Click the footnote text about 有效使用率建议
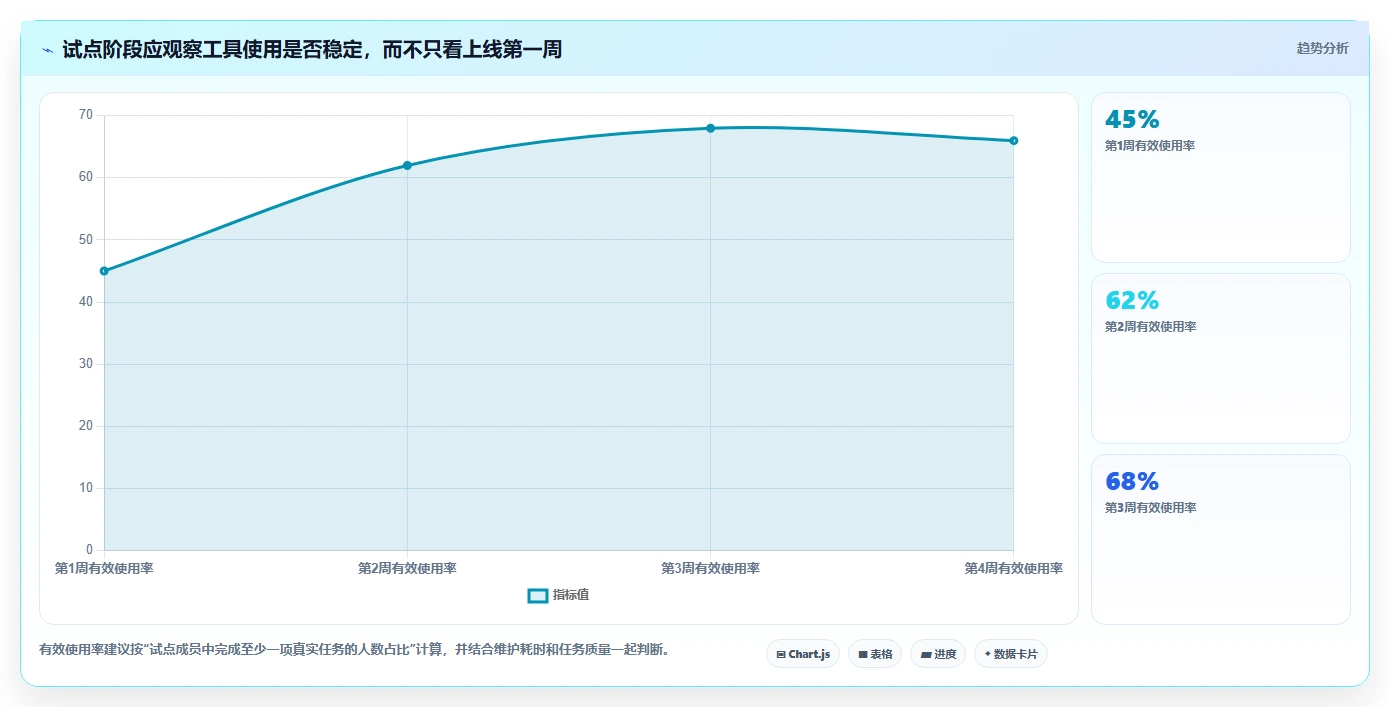The width and height of the screenshot is (1390, 707). (355, 650)
